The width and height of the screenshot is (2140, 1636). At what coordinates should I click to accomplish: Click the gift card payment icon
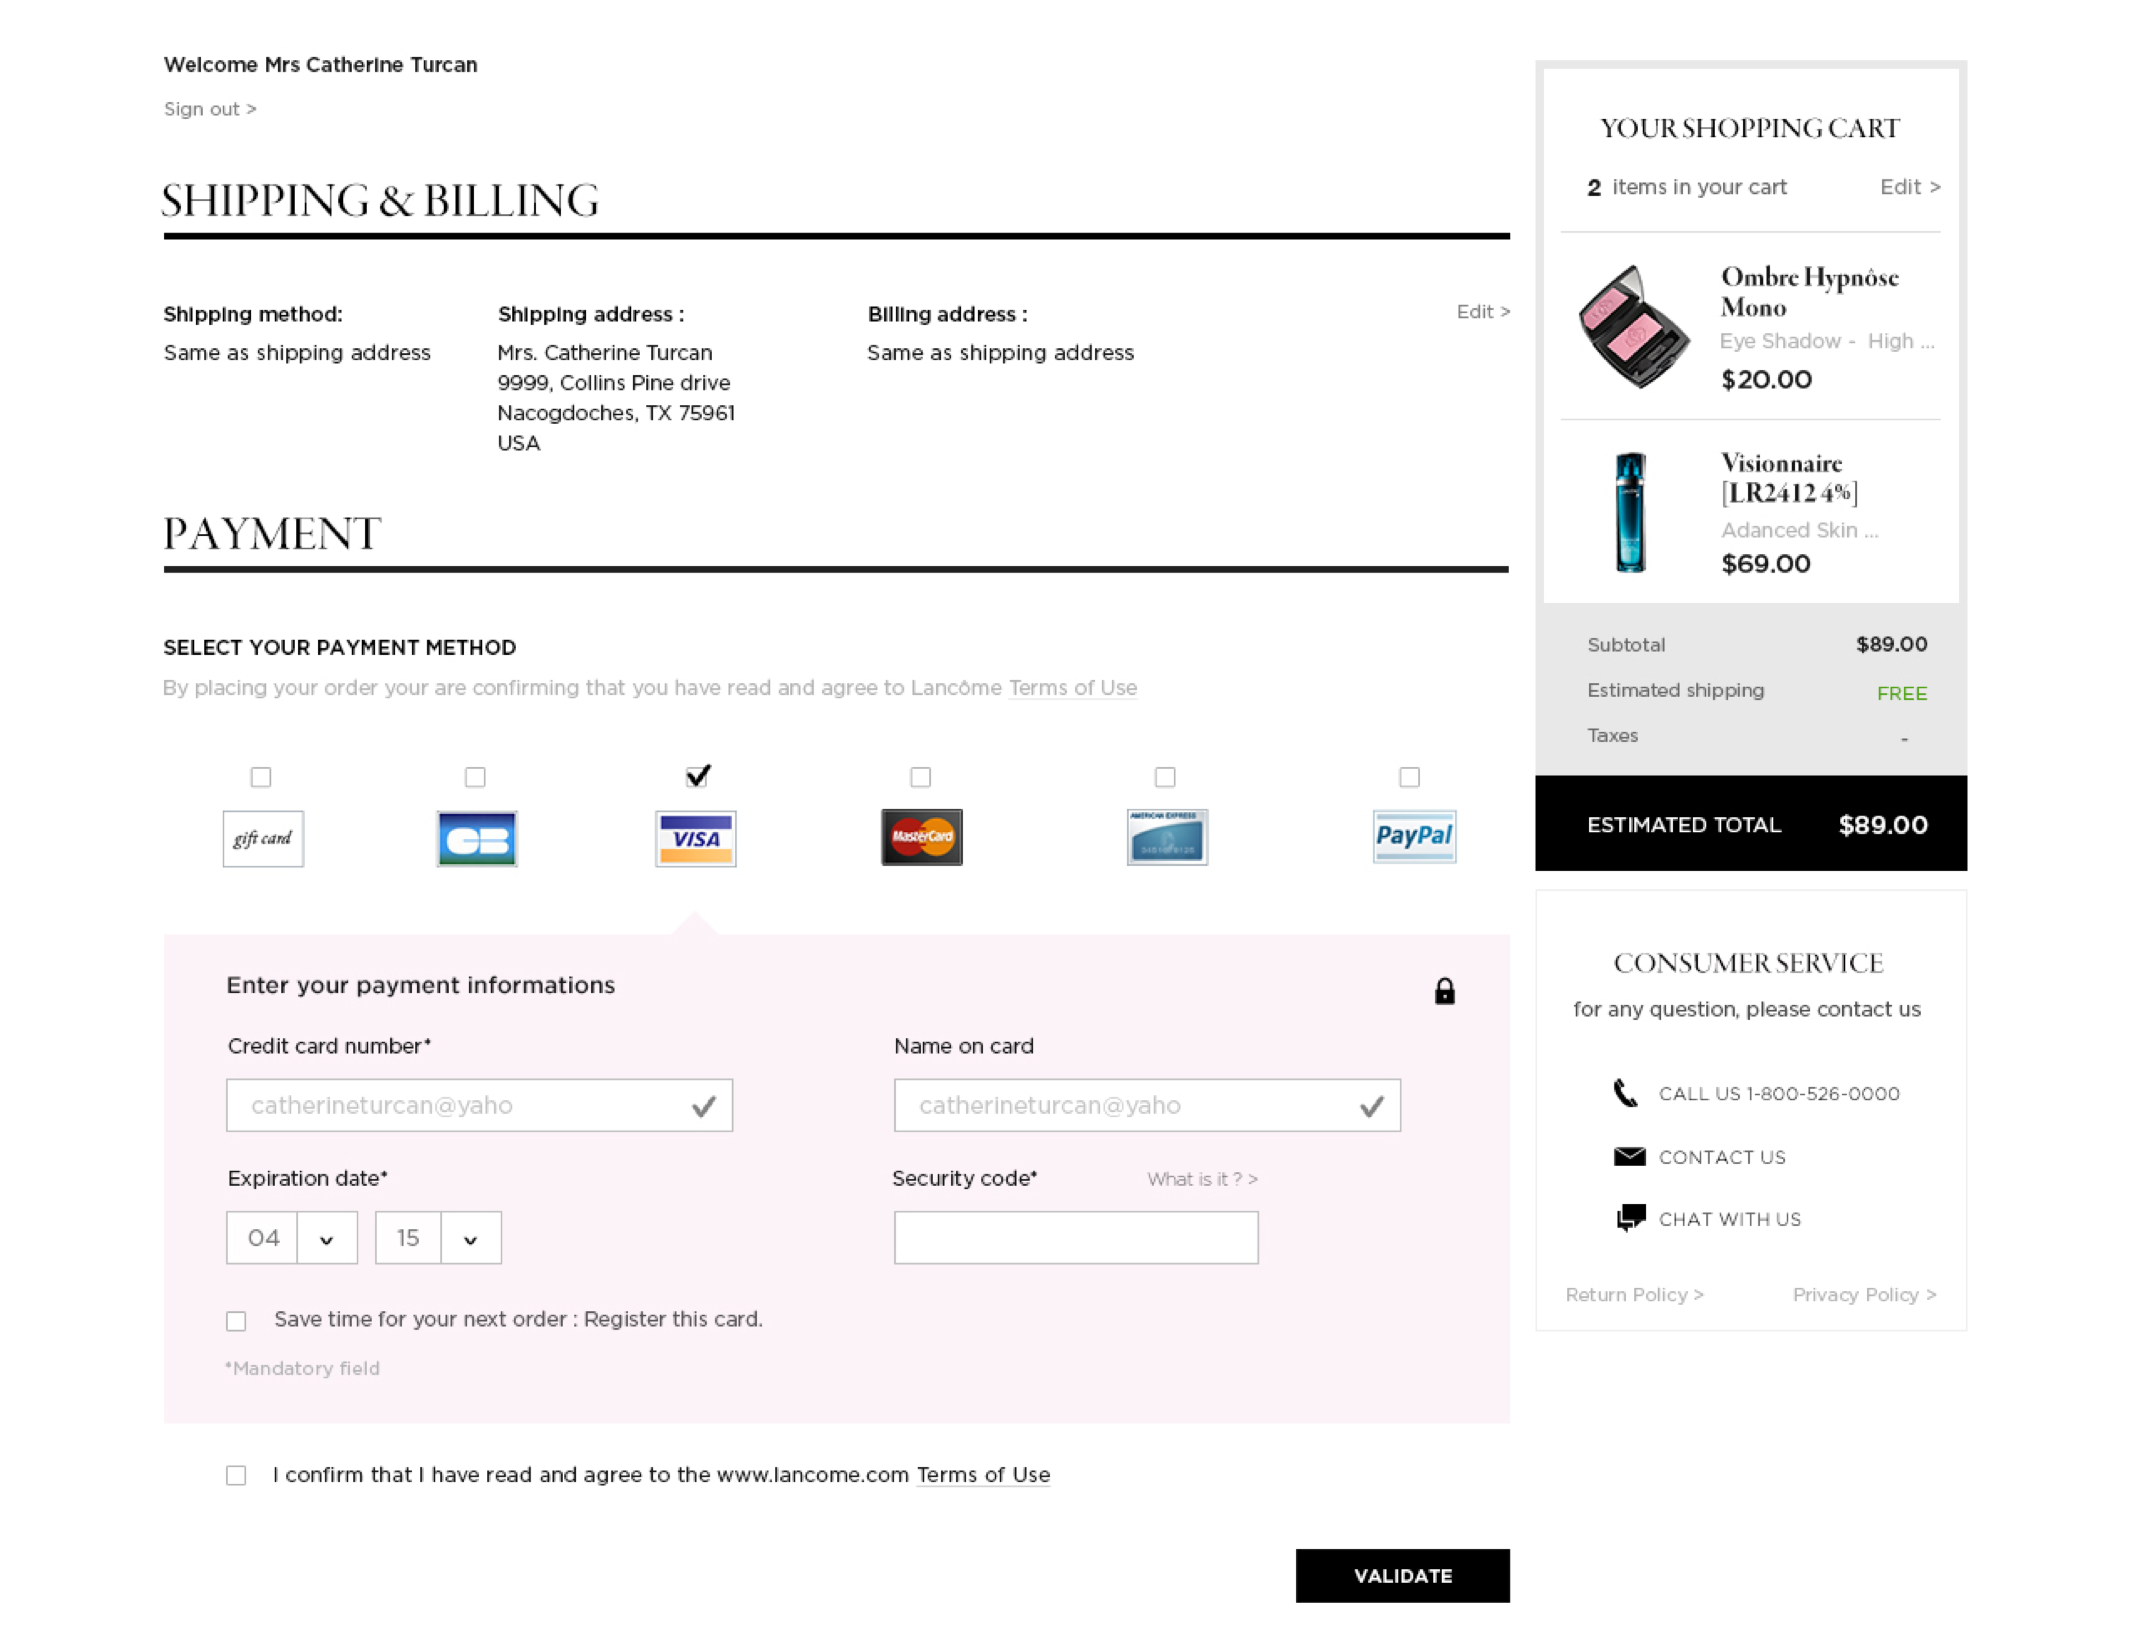click(263, 838)
